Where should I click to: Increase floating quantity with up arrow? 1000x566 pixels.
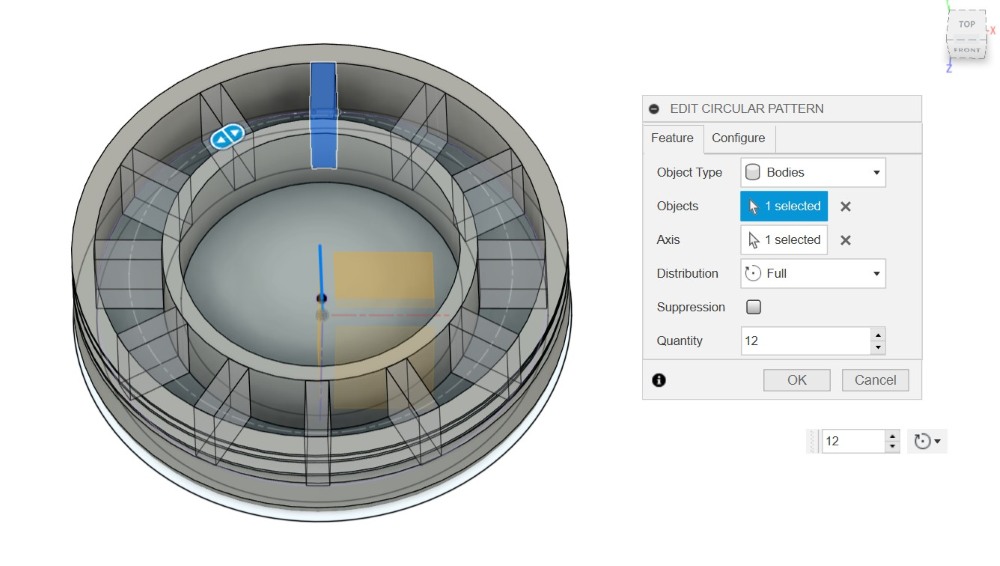(893, 436)
